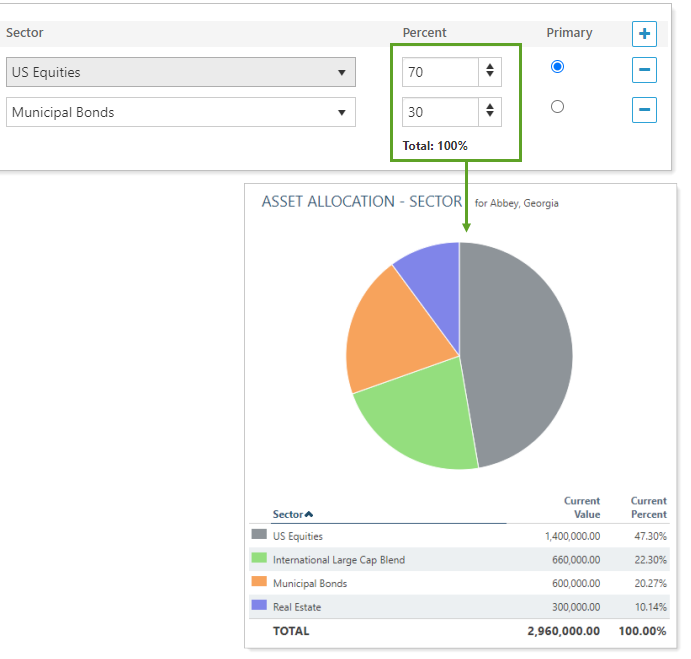Click the Current Value column header

point(581,507)
